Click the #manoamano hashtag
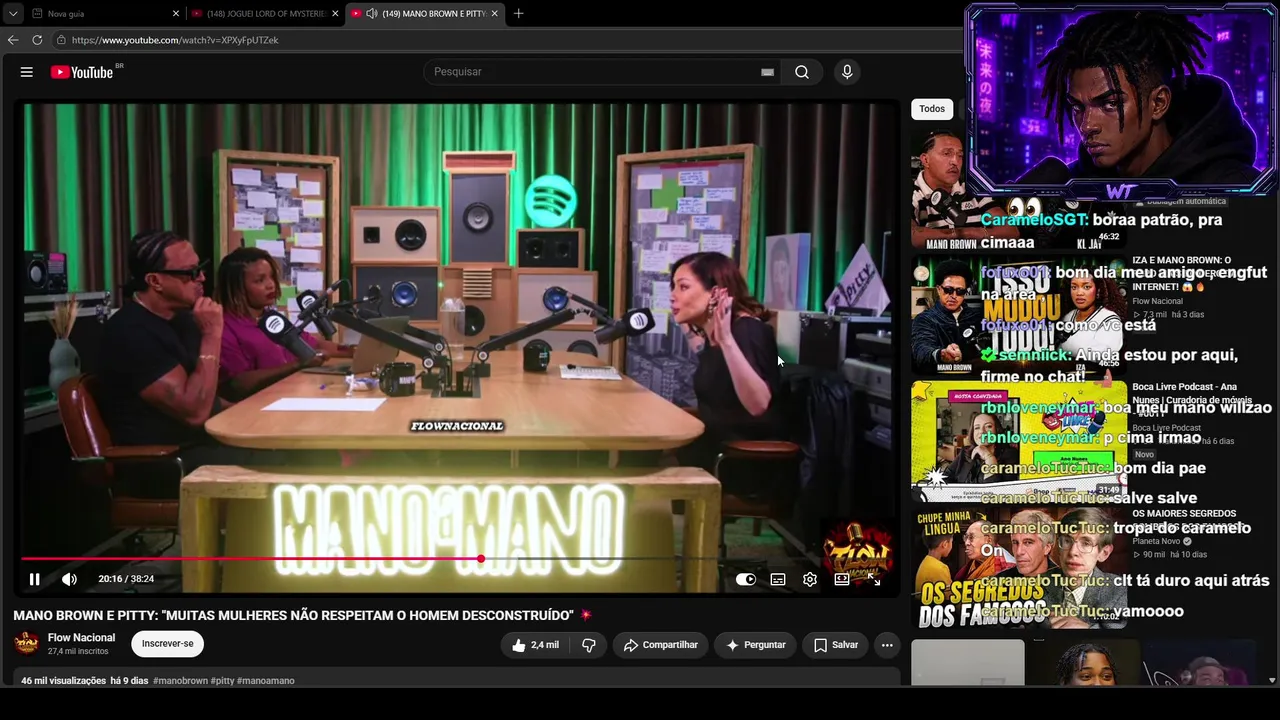Image resolution: width=1280 pixels, height=720 pixels. coord(266,681)
